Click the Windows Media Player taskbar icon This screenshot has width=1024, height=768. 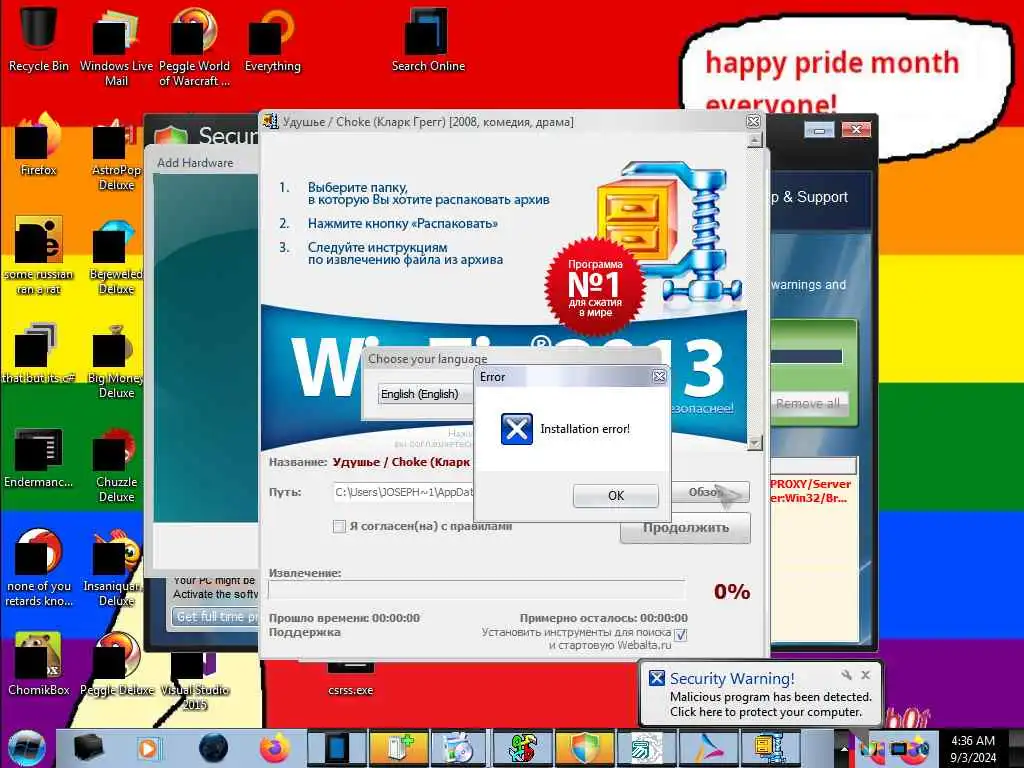click(x=148, y=748)
